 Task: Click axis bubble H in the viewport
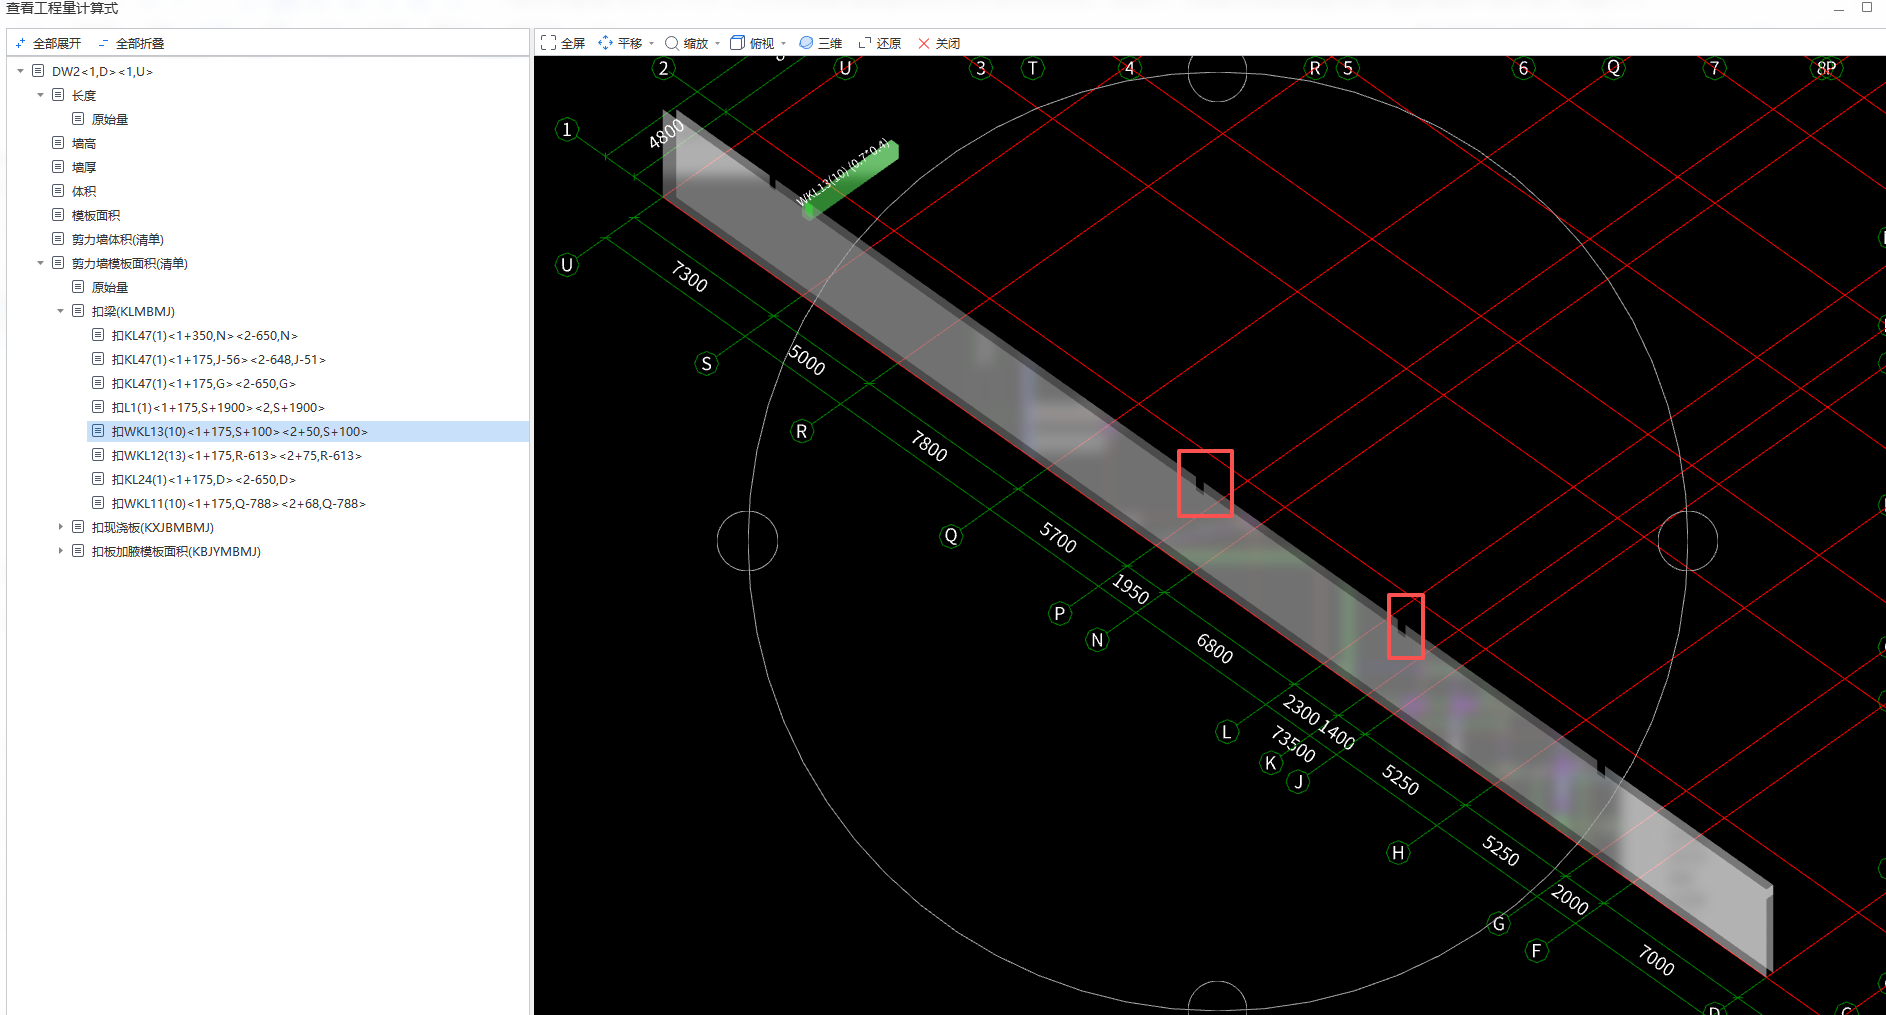(x=1398, y=852)
